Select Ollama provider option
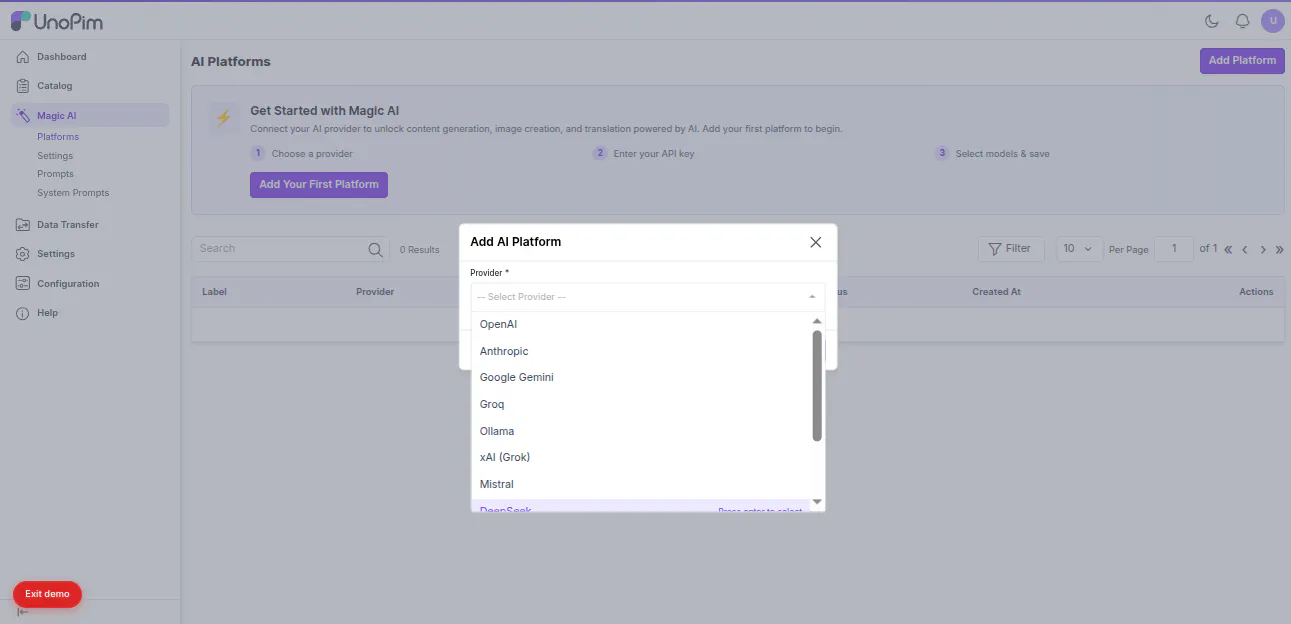The image size is (1291, 624). (640, 431)
